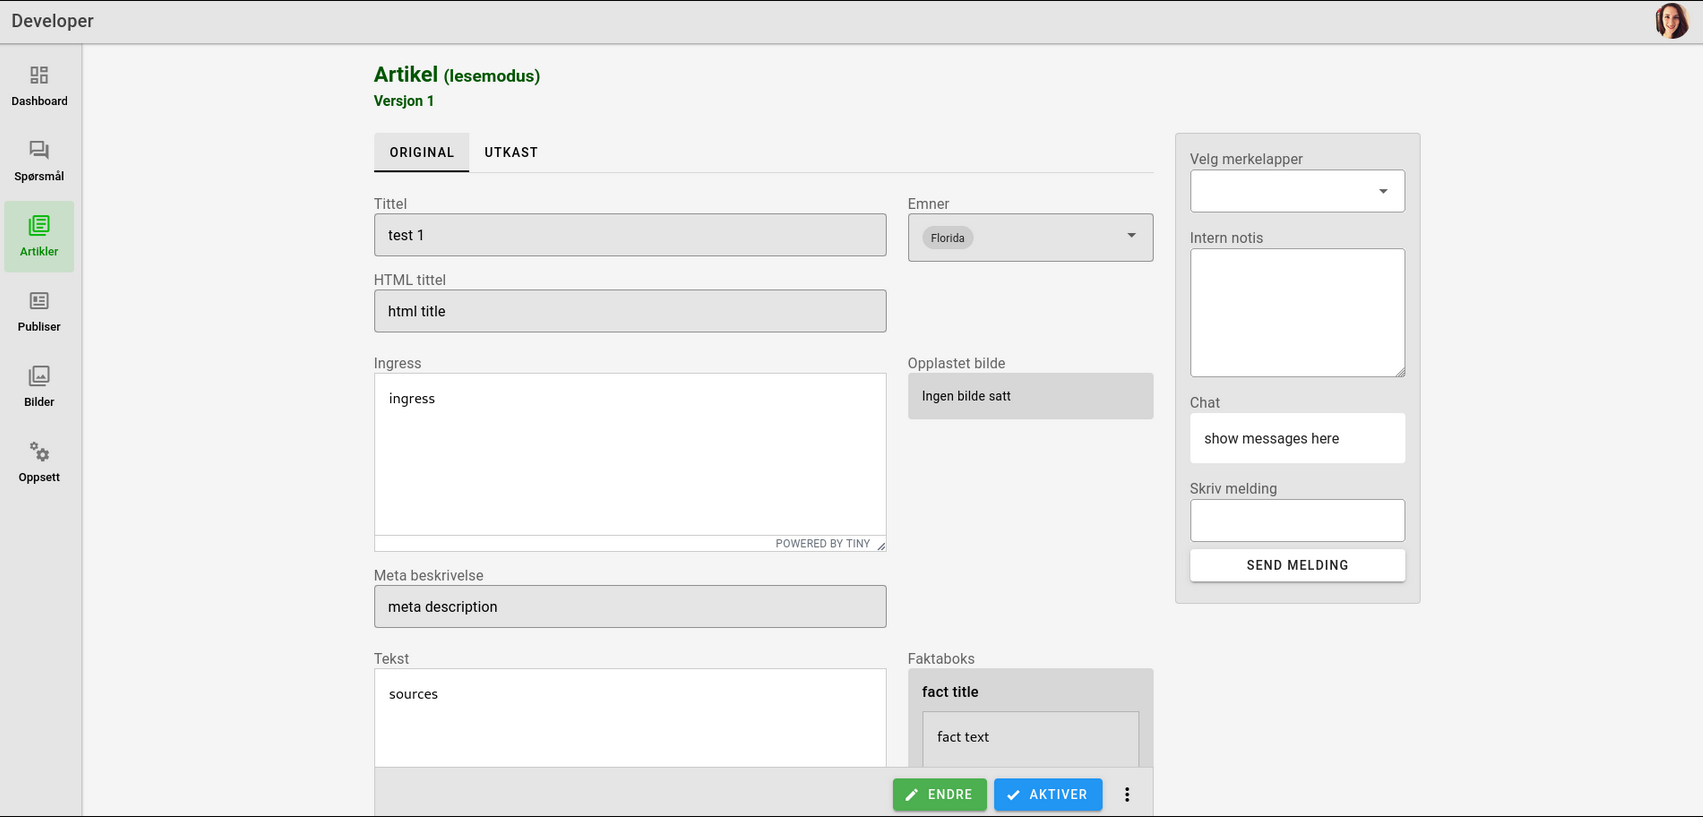This screenshot has height=817, width=1703.
Task: Click inside the Intern notis textarea
Action: 1296,312
